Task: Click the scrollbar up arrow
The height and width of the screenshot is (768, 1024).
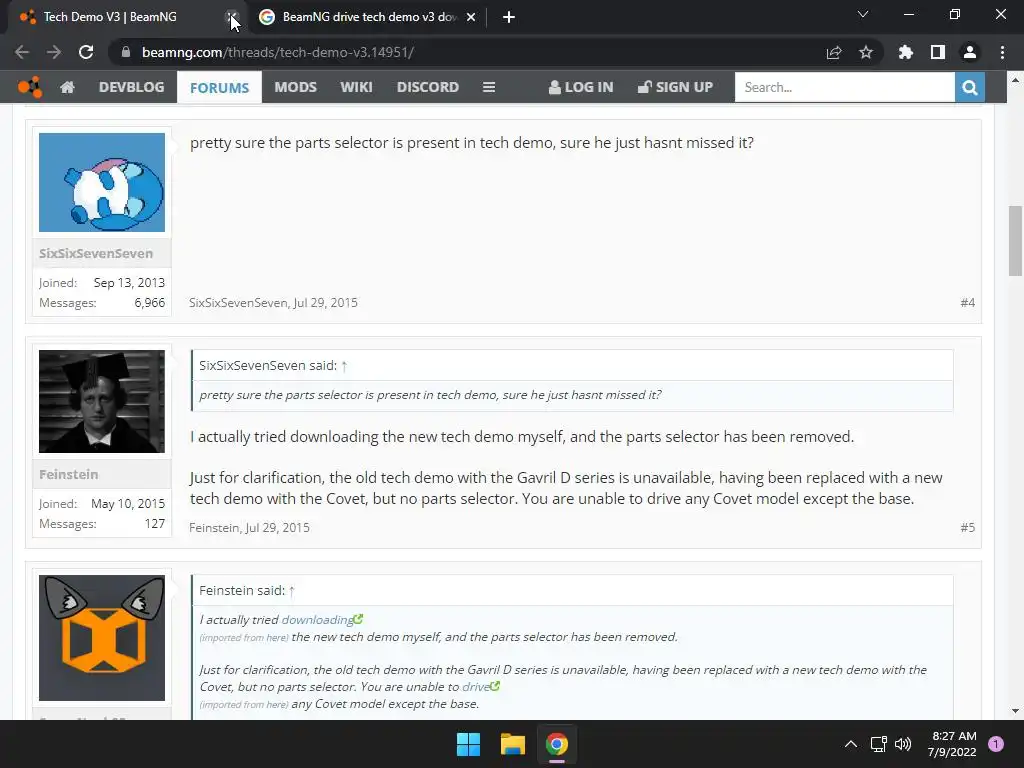Action: 1015,80
